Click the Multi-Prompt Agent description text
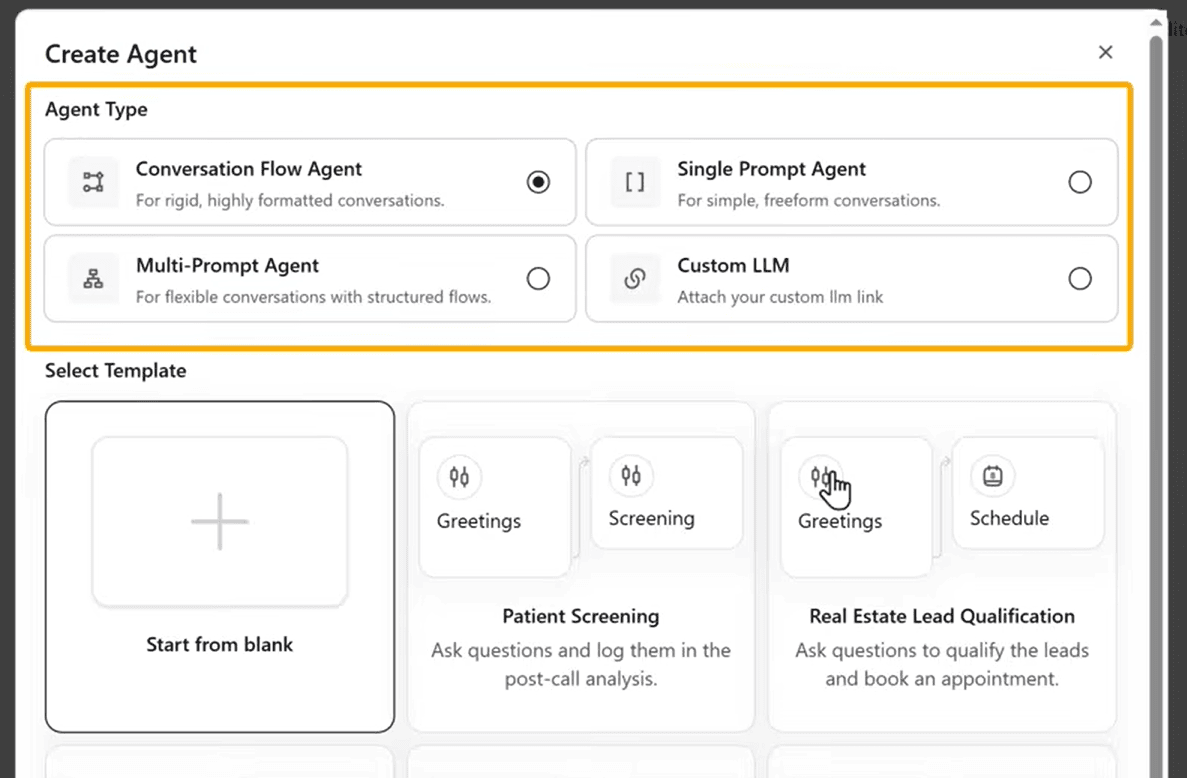The image size is (1187, 778). click(313, 297)
